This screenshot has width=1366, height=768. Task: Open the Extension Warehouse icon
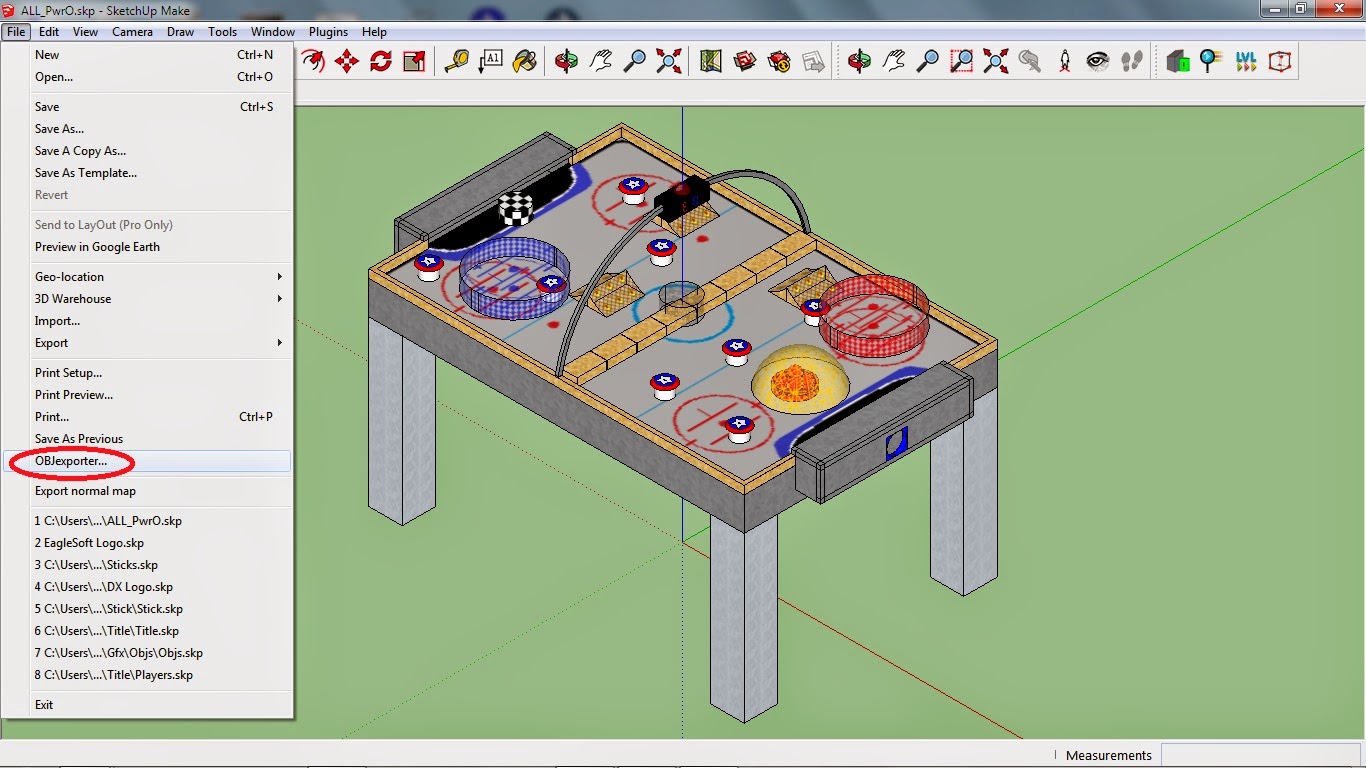[x=779, y=61]
